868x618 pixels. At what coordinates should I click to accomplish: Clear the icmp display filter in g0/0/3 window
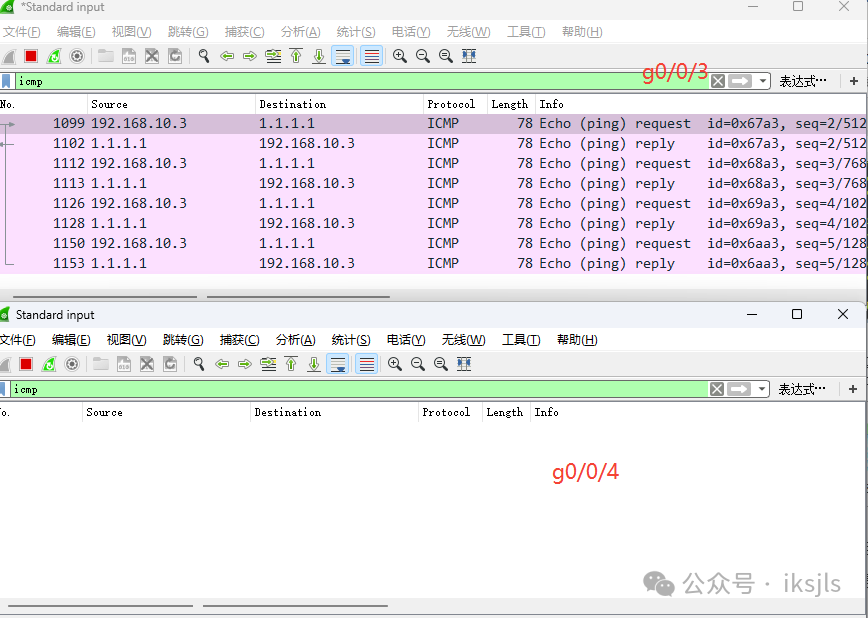click(x=717, y=81)
